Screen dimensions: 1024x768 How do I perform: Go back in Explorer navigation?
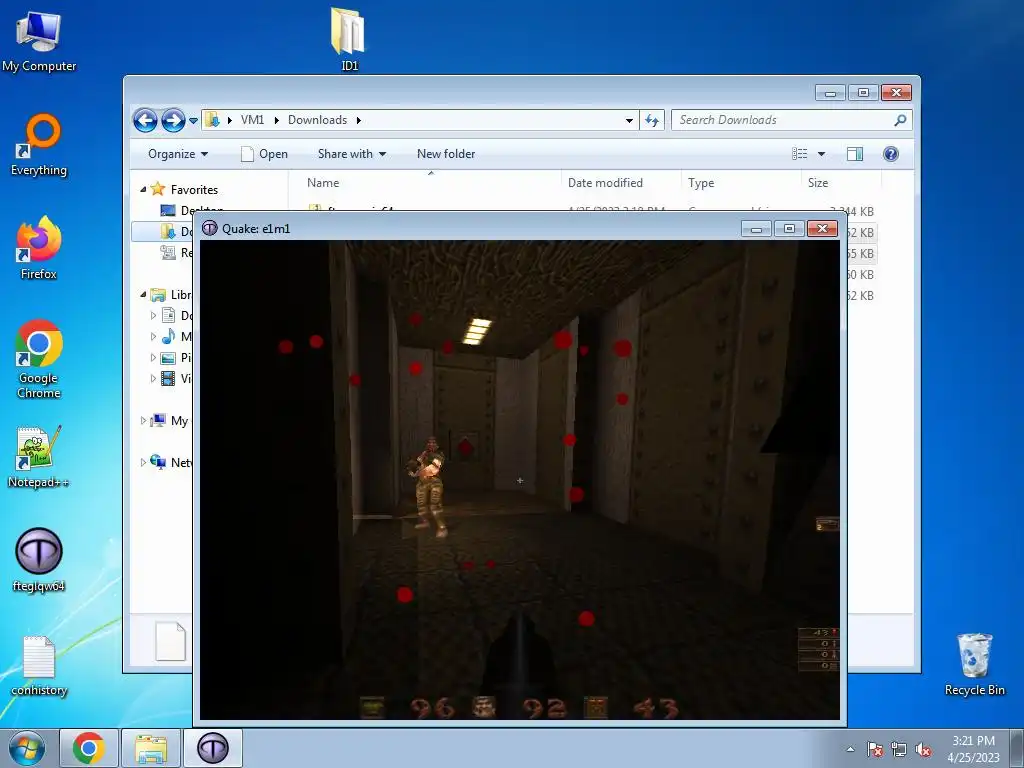click(145, 120)
